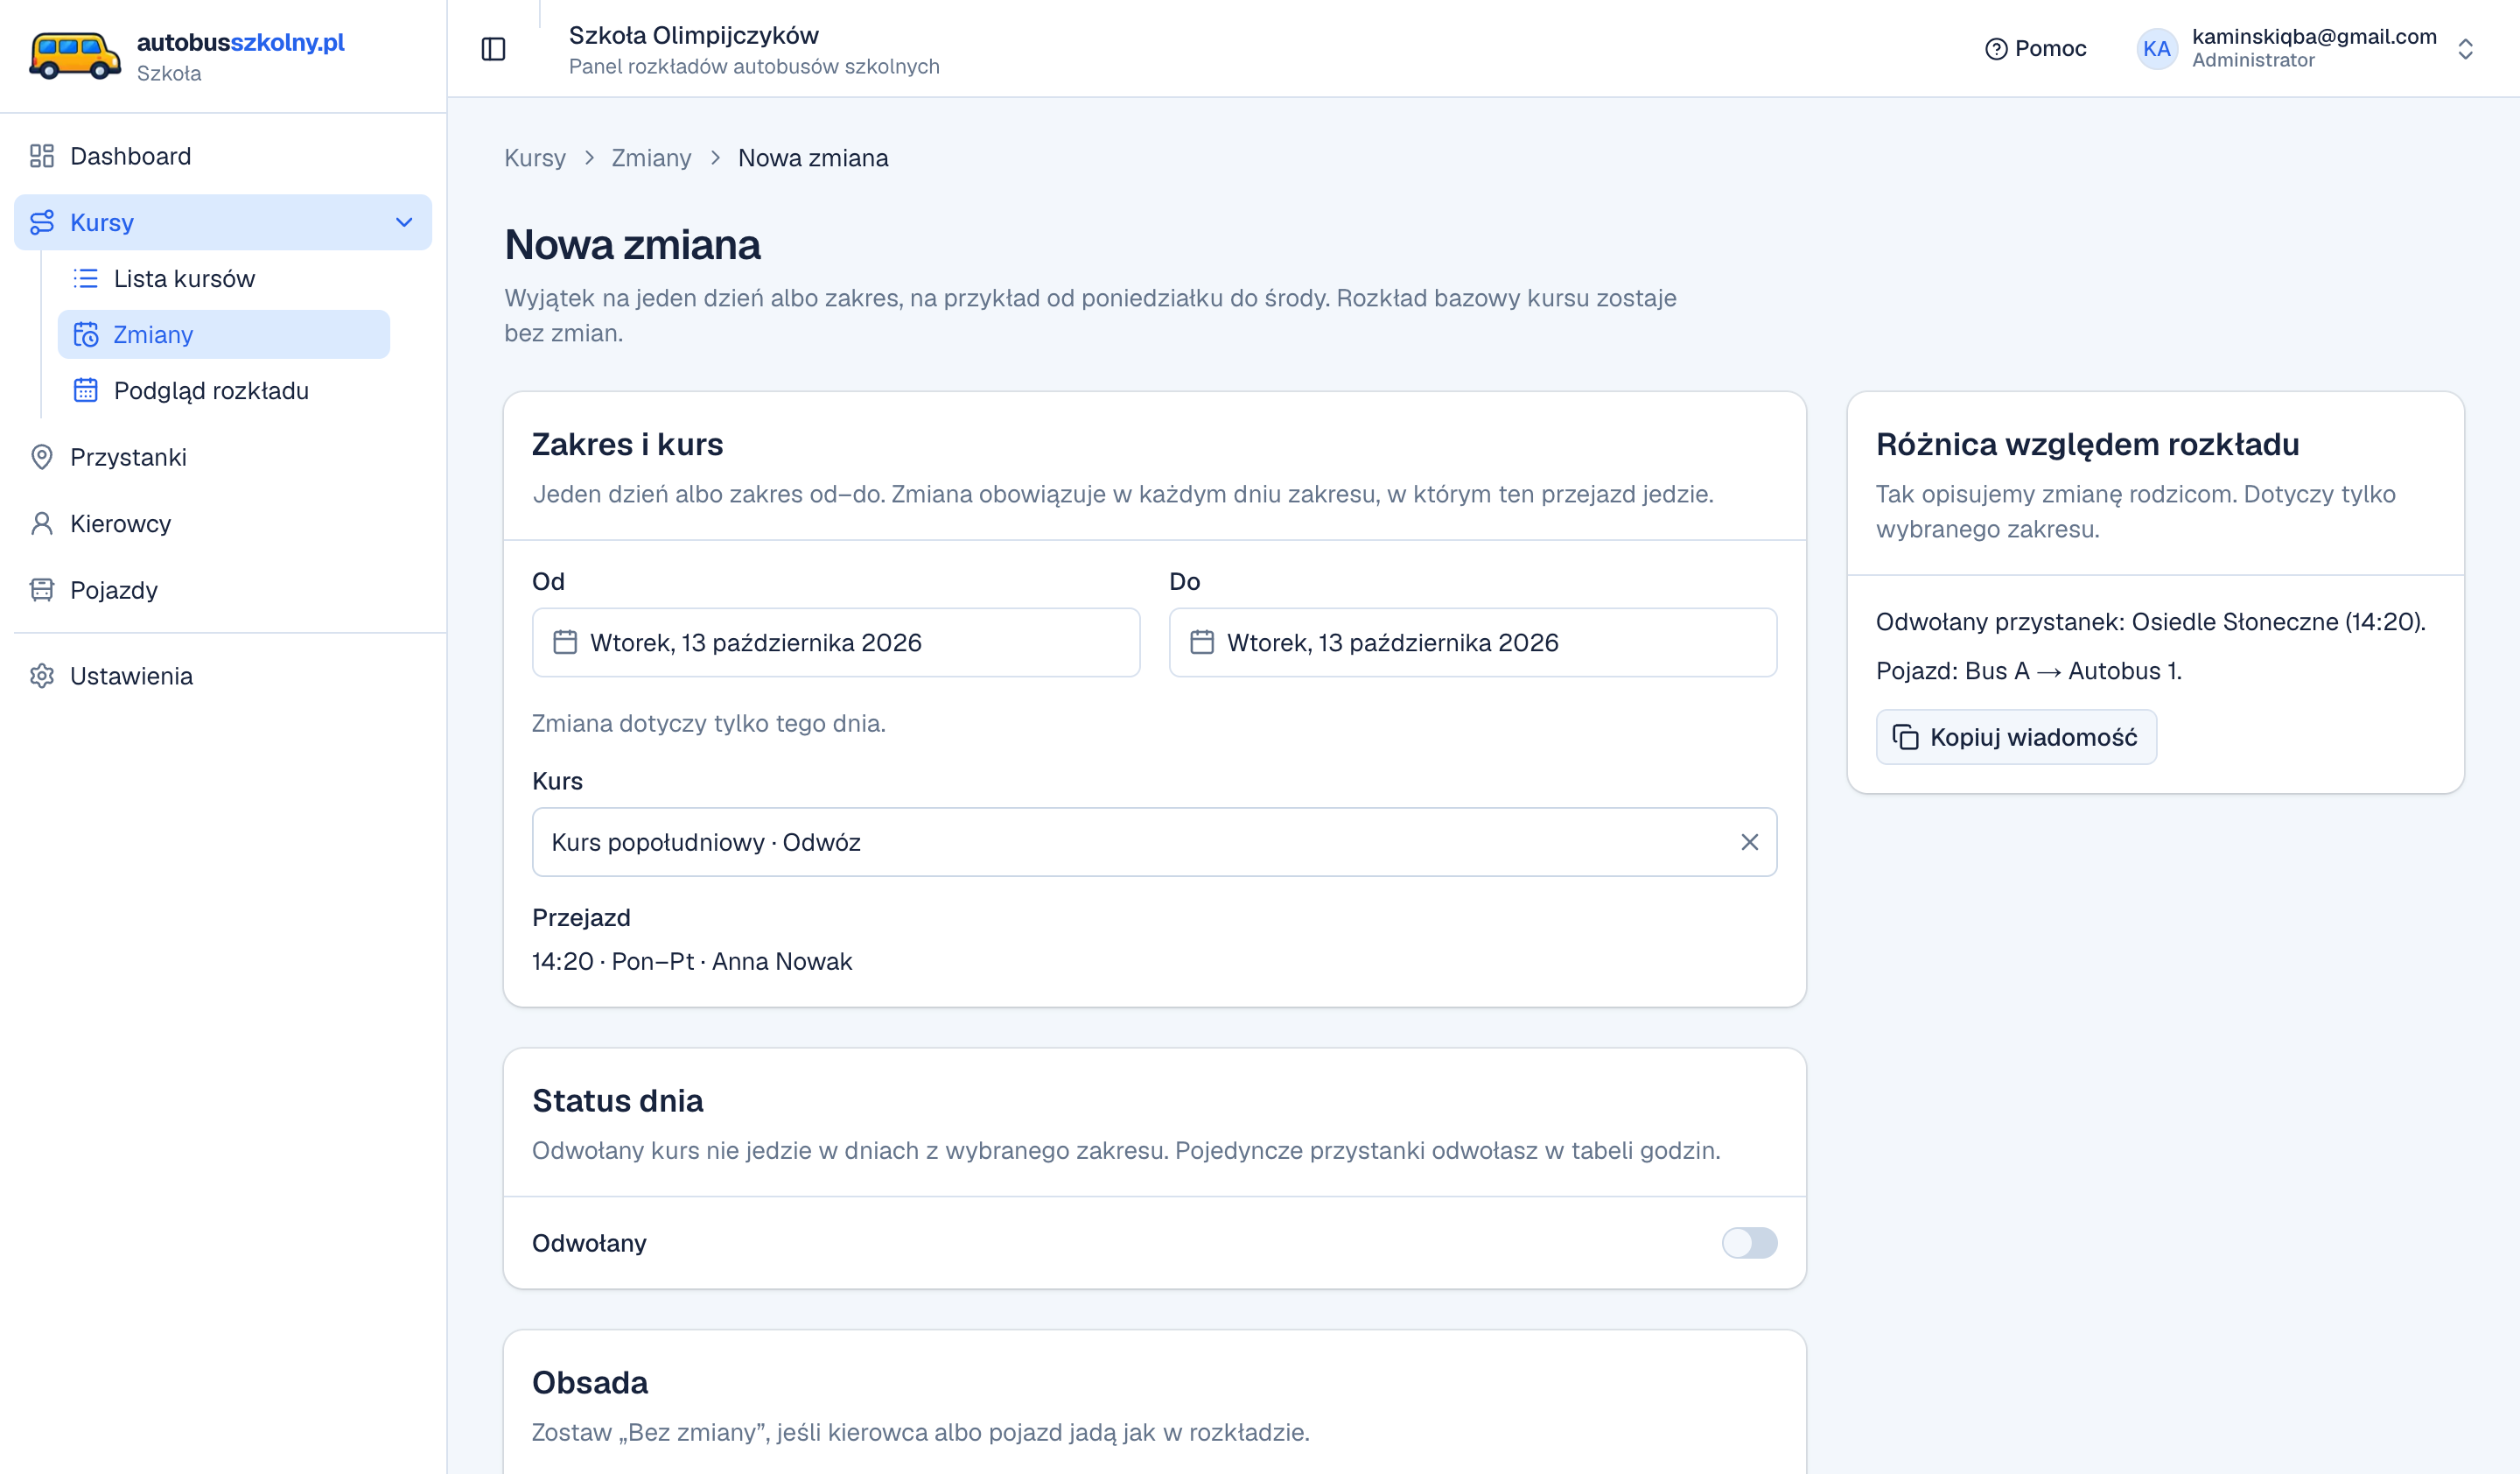Click the Dashboard grid icon
Viewport: 2520px width, 1474px height.
tap(42, 156)
